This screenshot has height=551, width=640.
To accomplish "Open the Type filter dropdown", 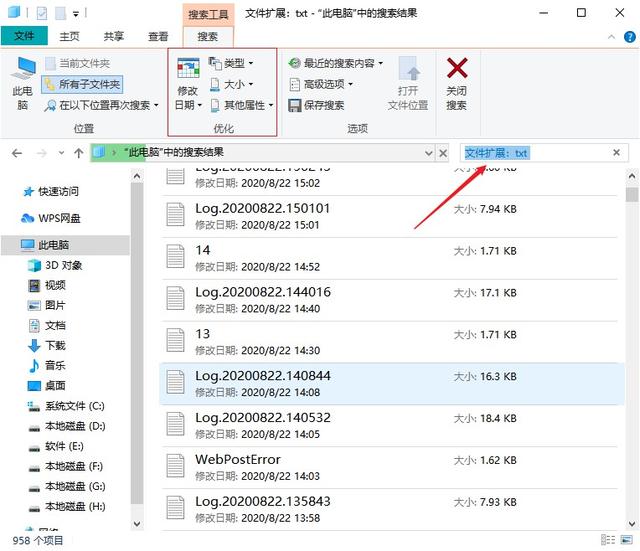I will 231,63.
